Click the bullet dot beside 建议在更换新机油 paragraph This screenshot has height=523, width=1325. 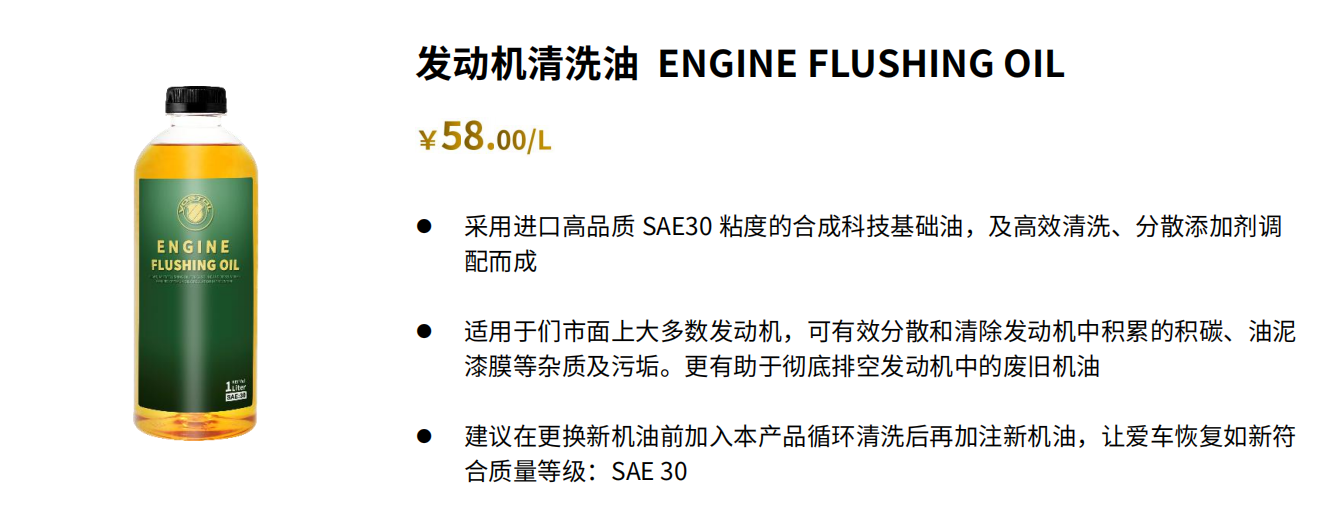(424, 435)
